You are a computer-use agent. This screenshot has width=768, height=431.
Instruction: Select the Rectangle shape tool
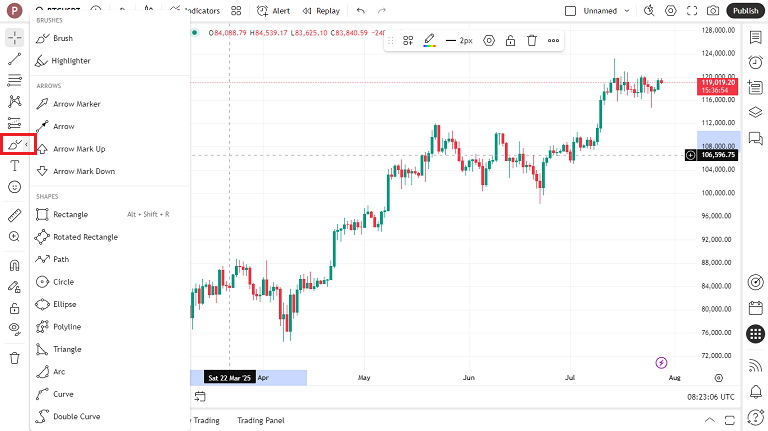(x=70, y=215)
